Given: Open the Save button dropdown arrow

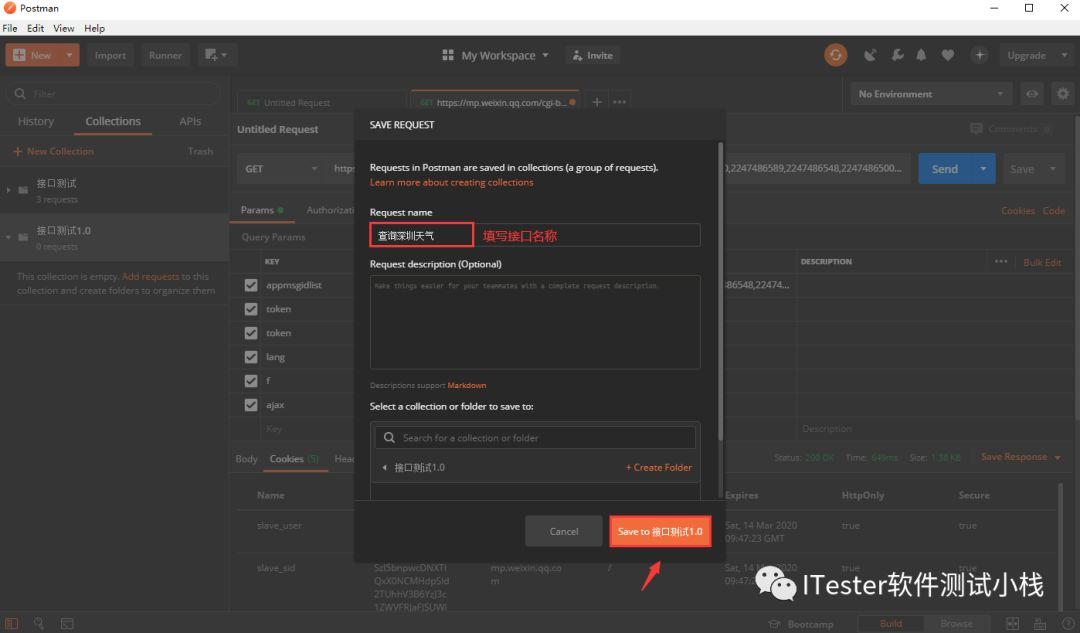Looking at the screenshot, I should pos(1052,169).
